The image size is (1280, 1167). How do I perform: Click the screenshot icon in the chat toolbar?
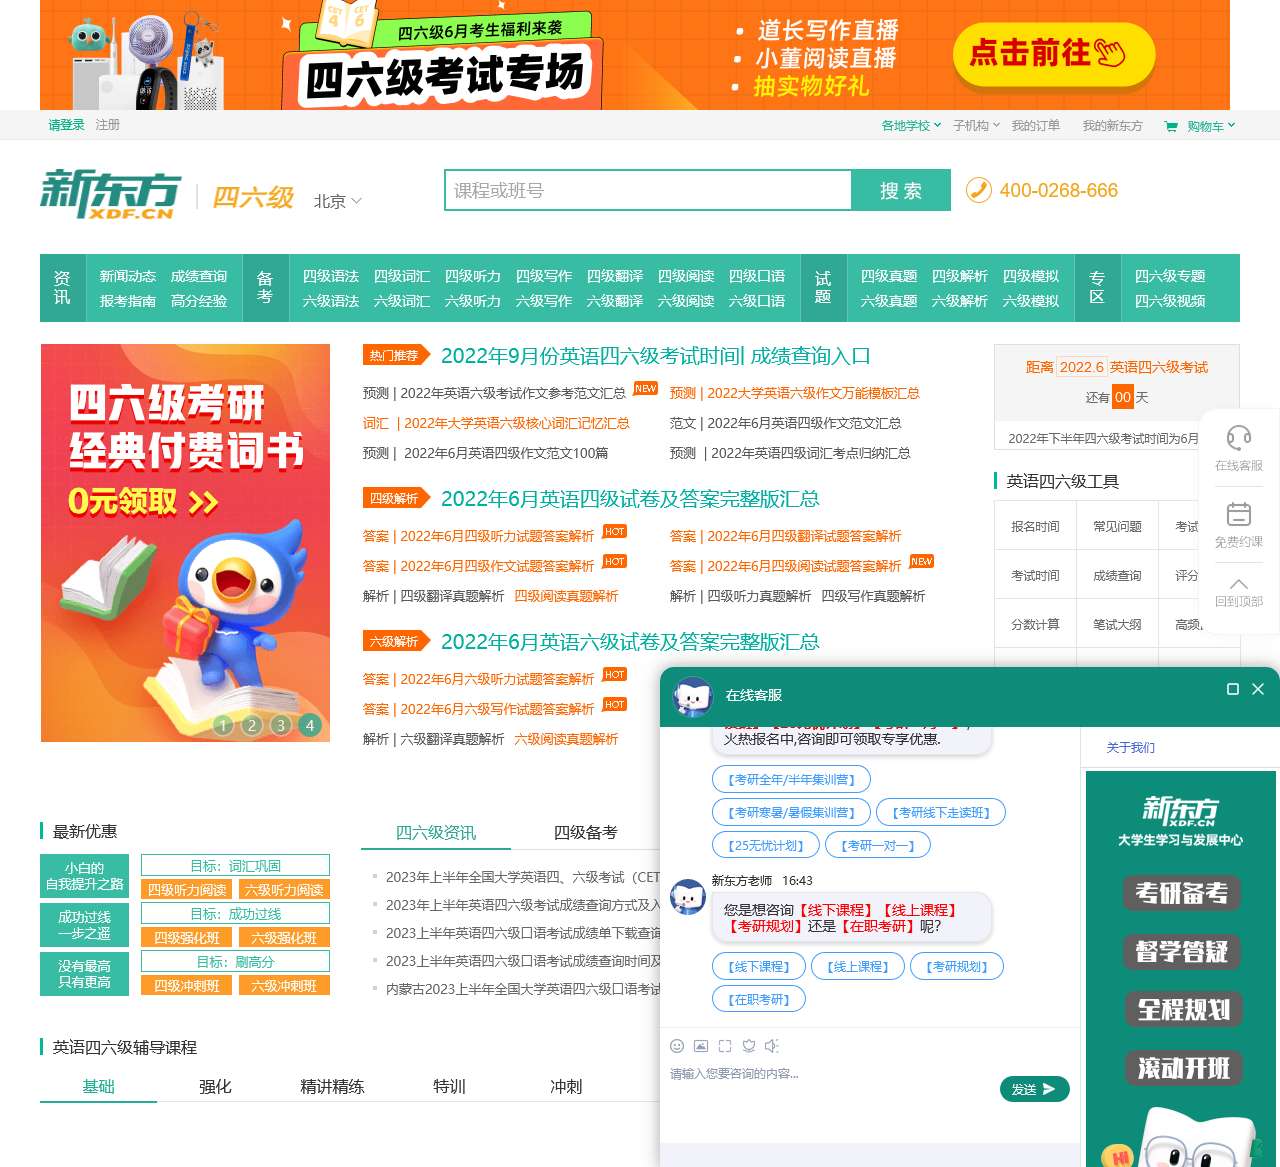pyautogui.click(x=724, y=1046)
